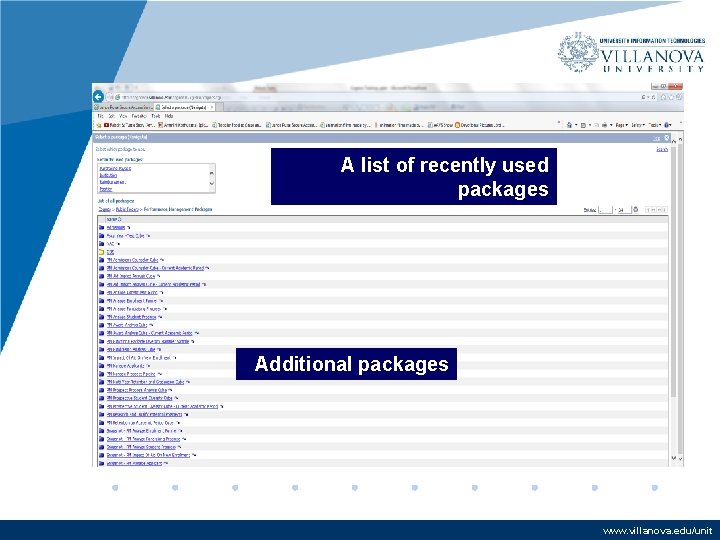Open the Tools menu
Screen dimensions: 720x540
click(156, 116)
